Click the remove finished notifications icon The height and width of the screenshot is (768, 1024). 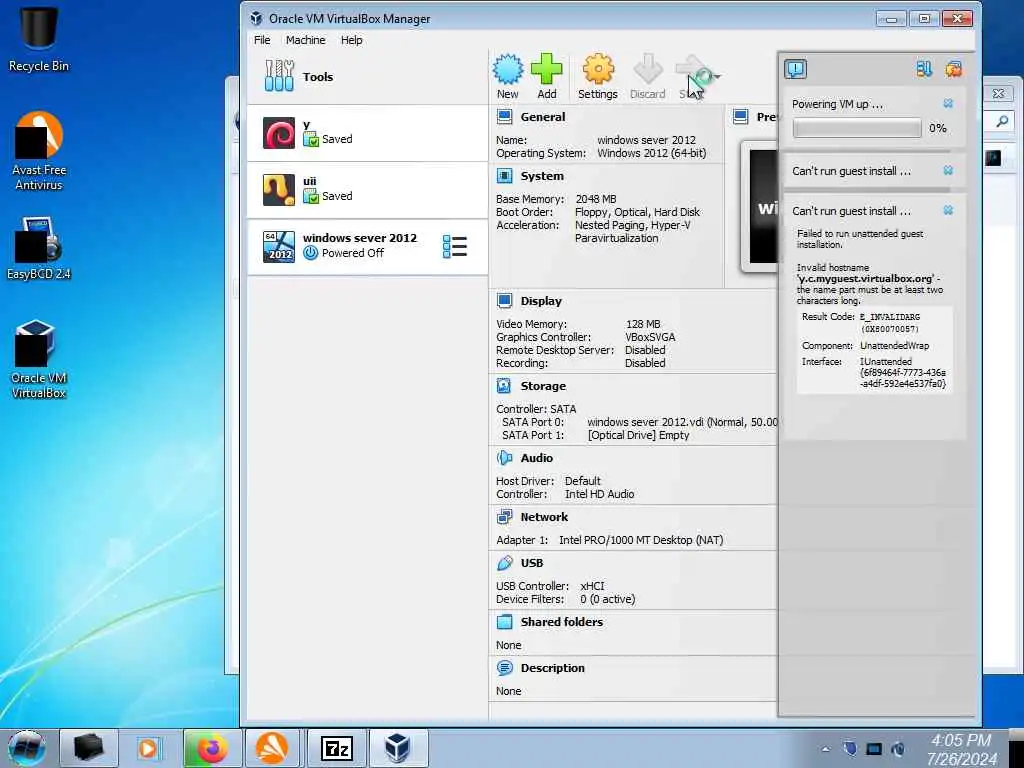click(953, 69)
